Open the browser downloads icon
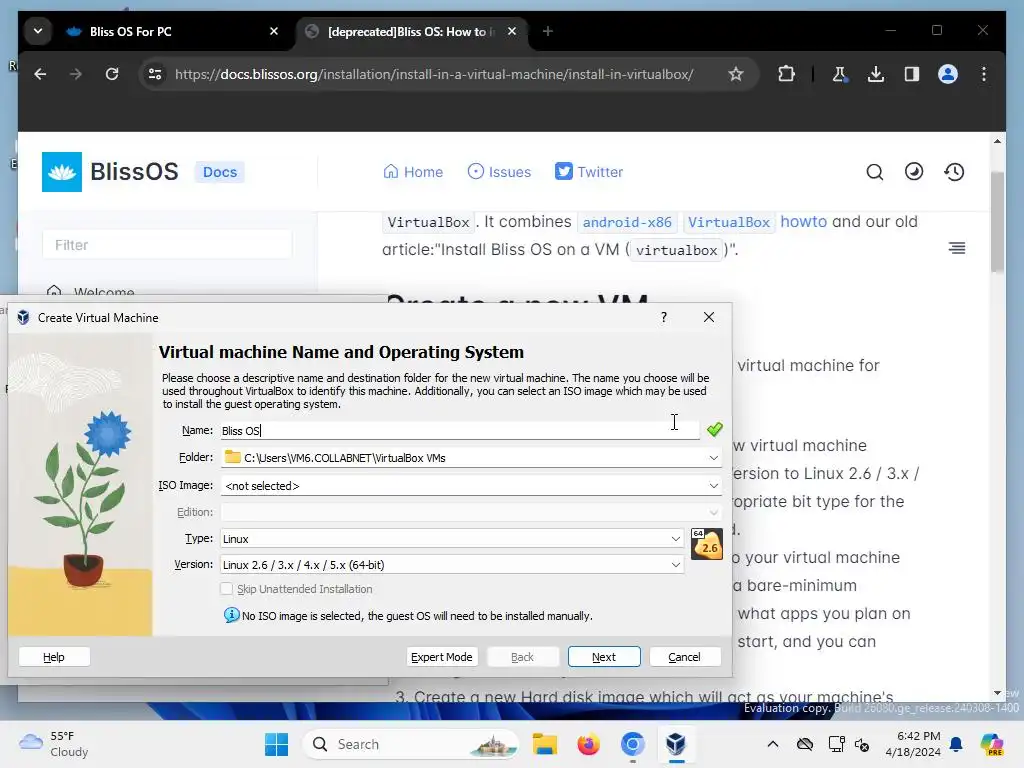Viewport: 1024px width, 768px height. click(876, 74)
